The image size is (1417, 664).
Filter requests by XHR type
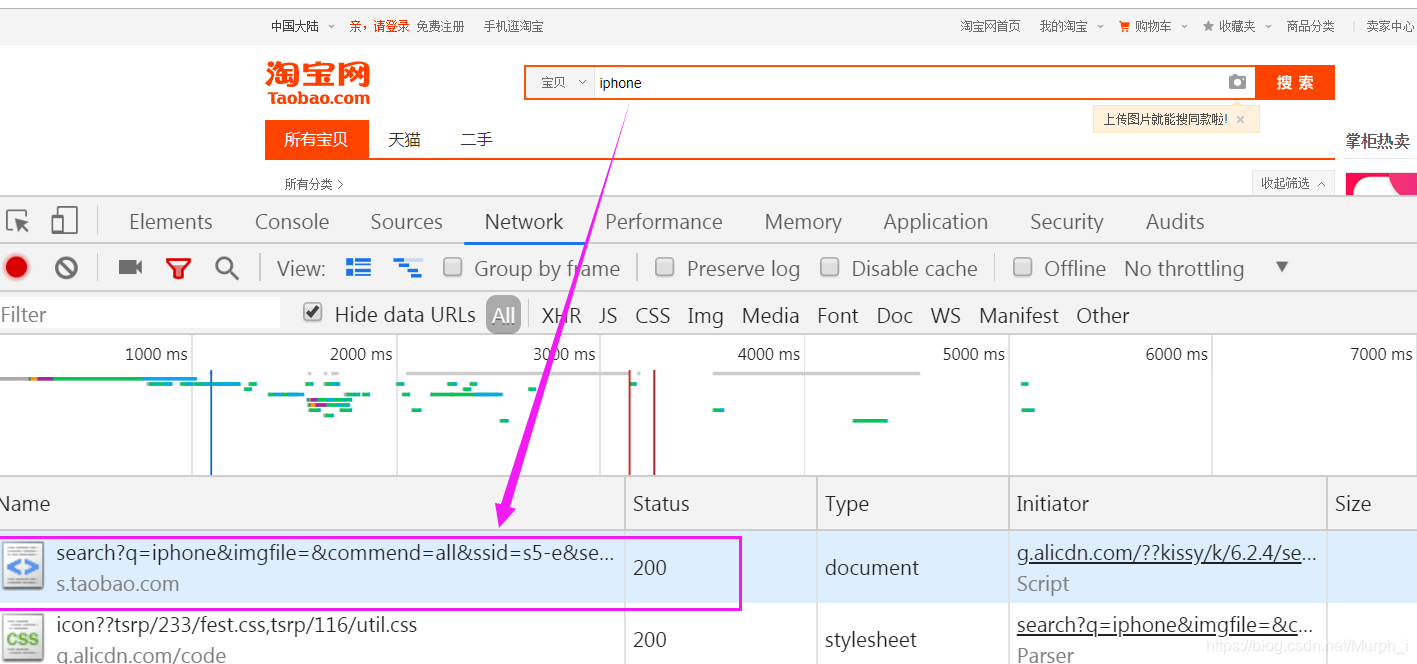pyautogui.click(x=561, y=315)
